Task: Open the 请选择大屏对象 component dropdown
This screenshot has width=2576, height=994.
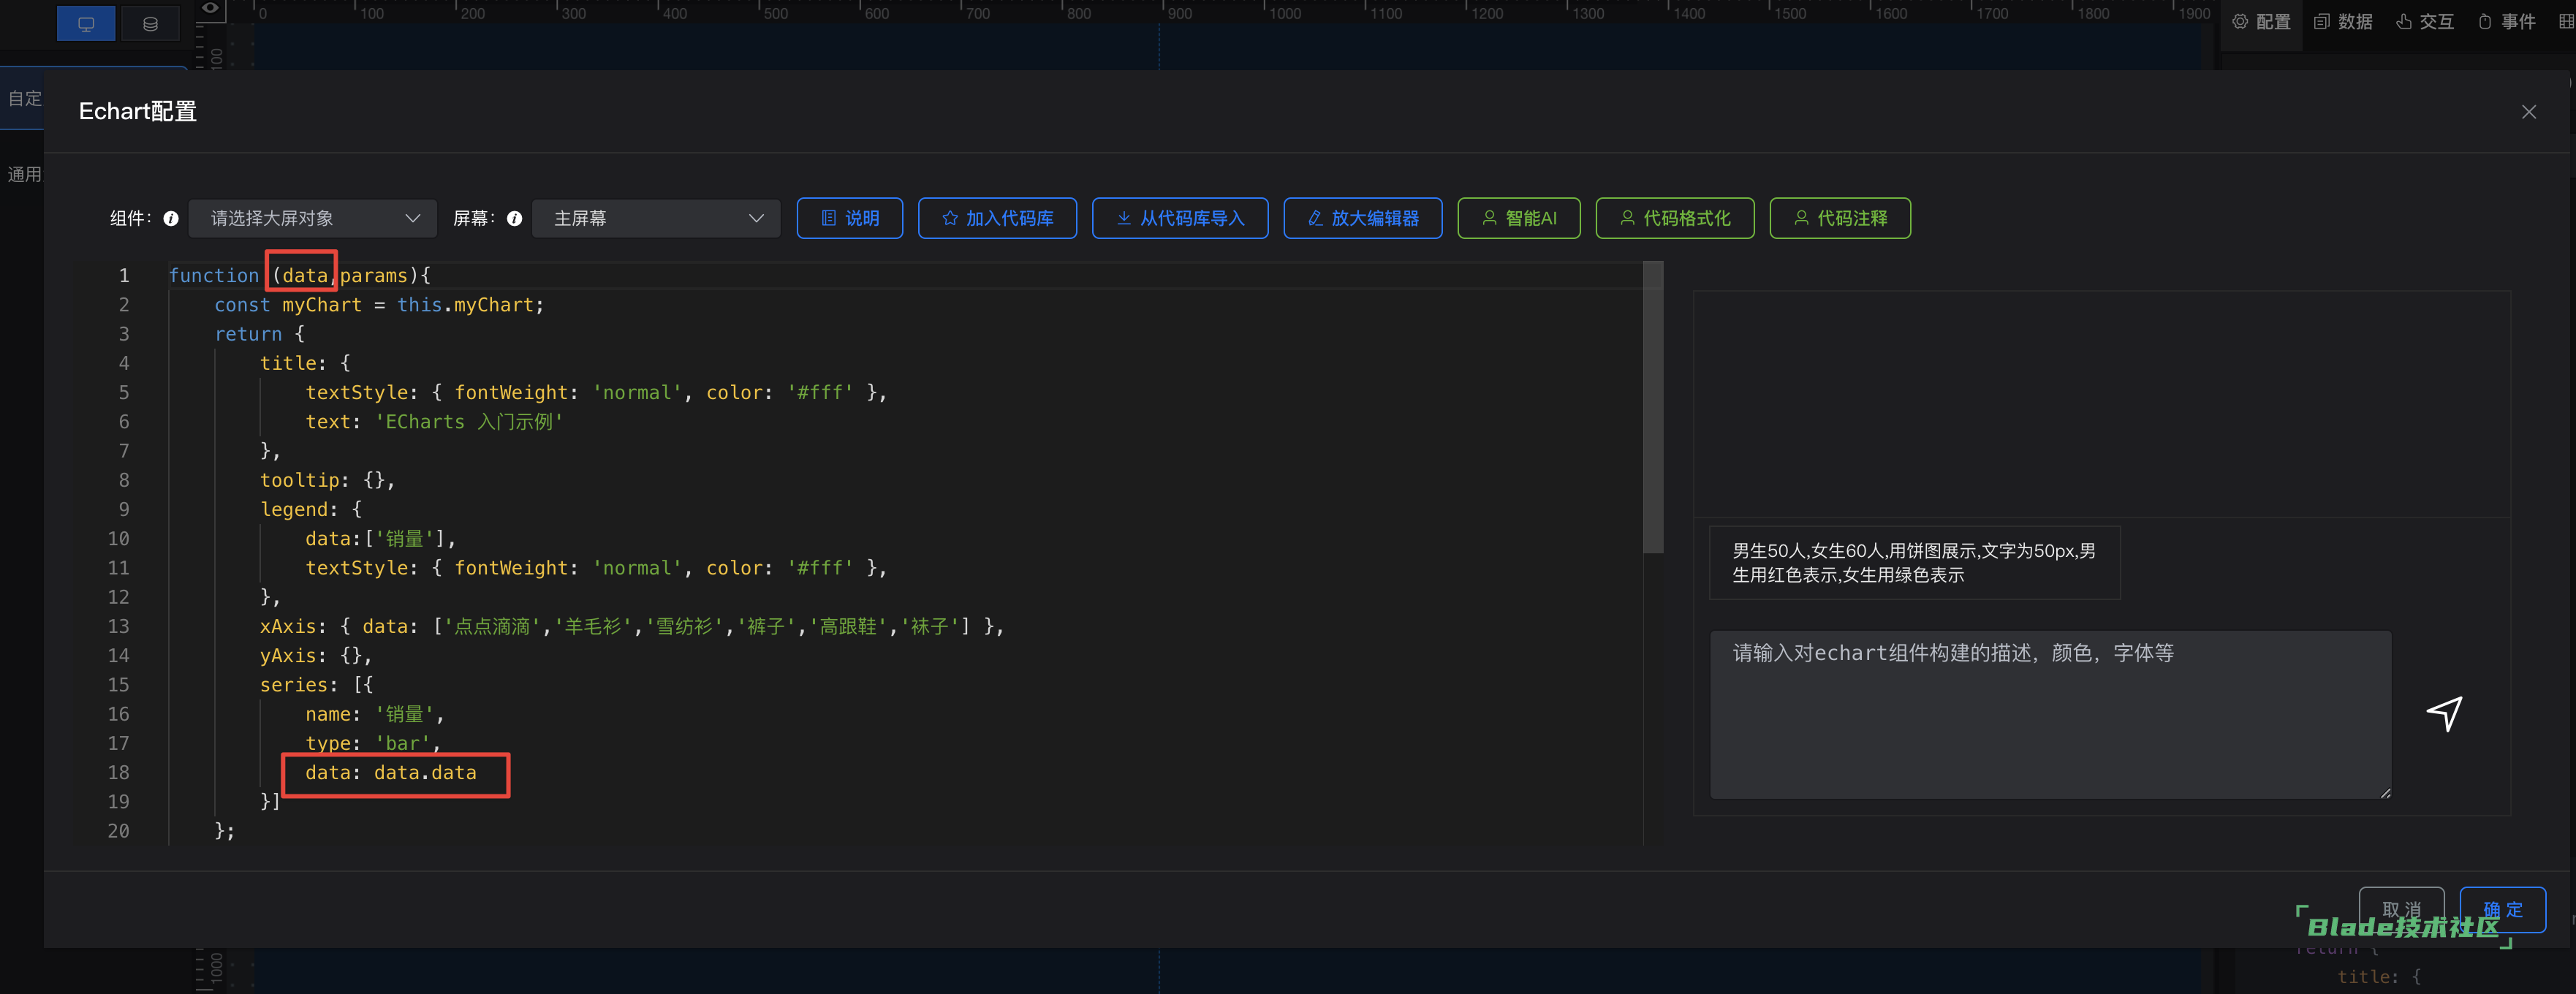Action: click(x=313, y=218)
